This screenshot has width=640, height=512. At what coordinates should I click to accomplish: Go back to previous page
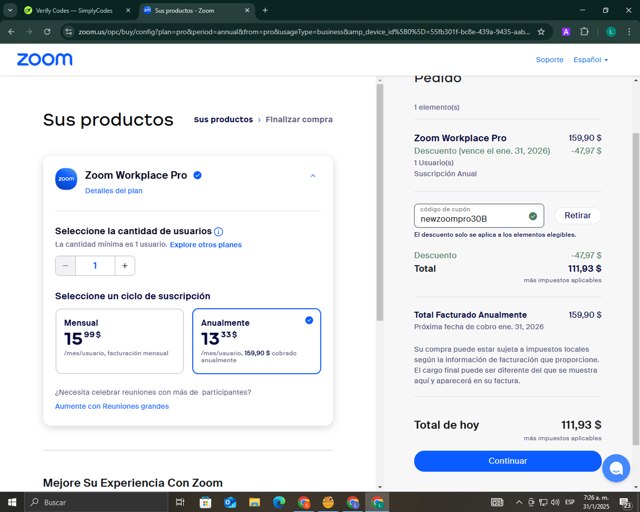[x=11, y=31]
